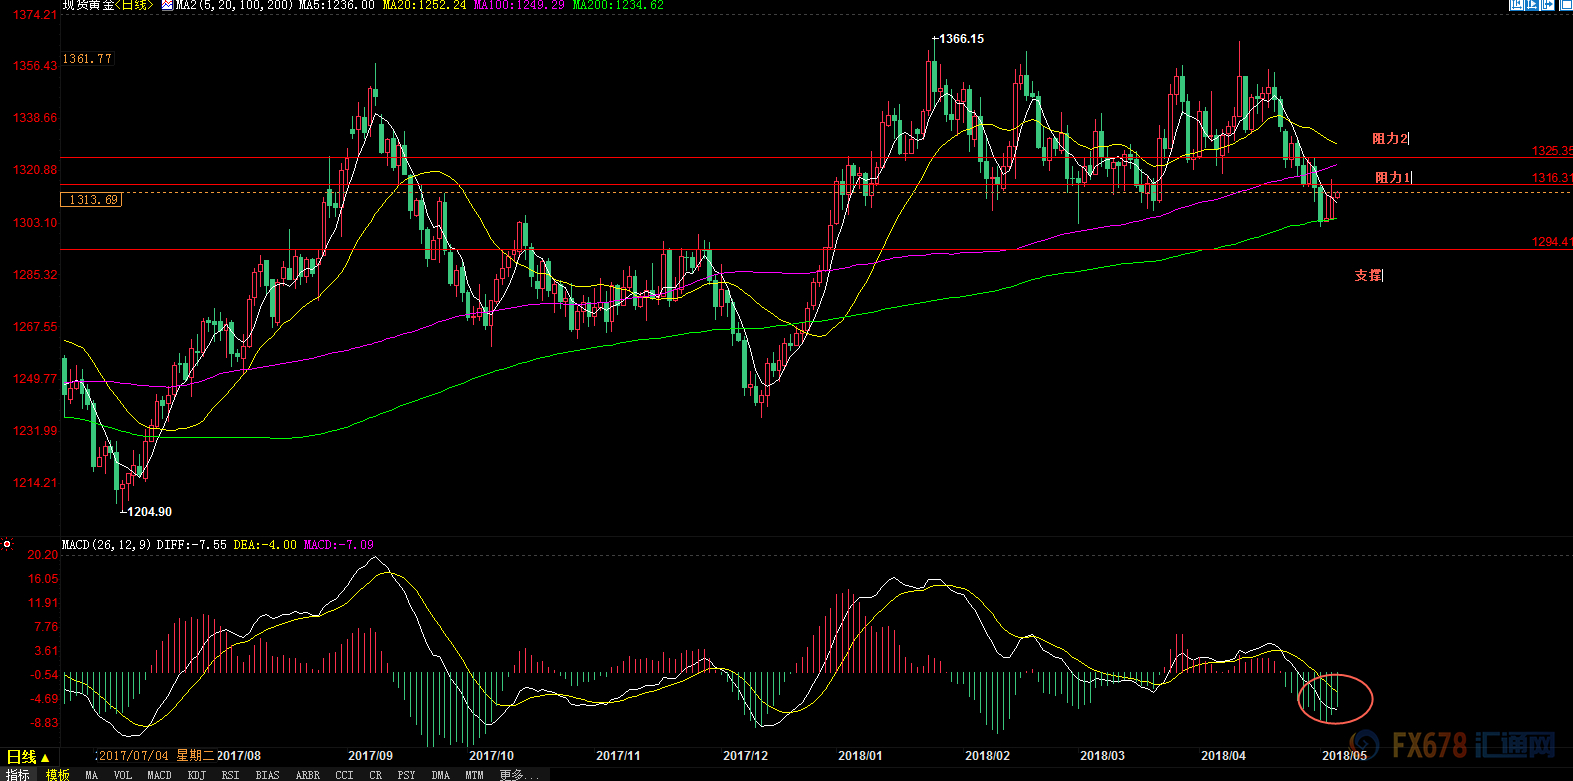Open the 日线 period selector
Screen dimensions: 1573x781
tap(28, 757)
